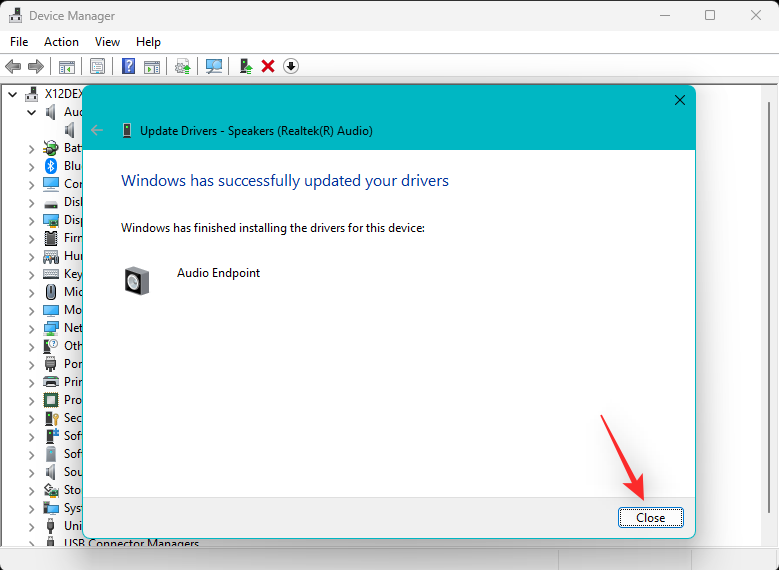Click the Close button in Update Drivers dialog
Image resolution: width=779 pixels, height=570 pixels.
pos(650,518)
